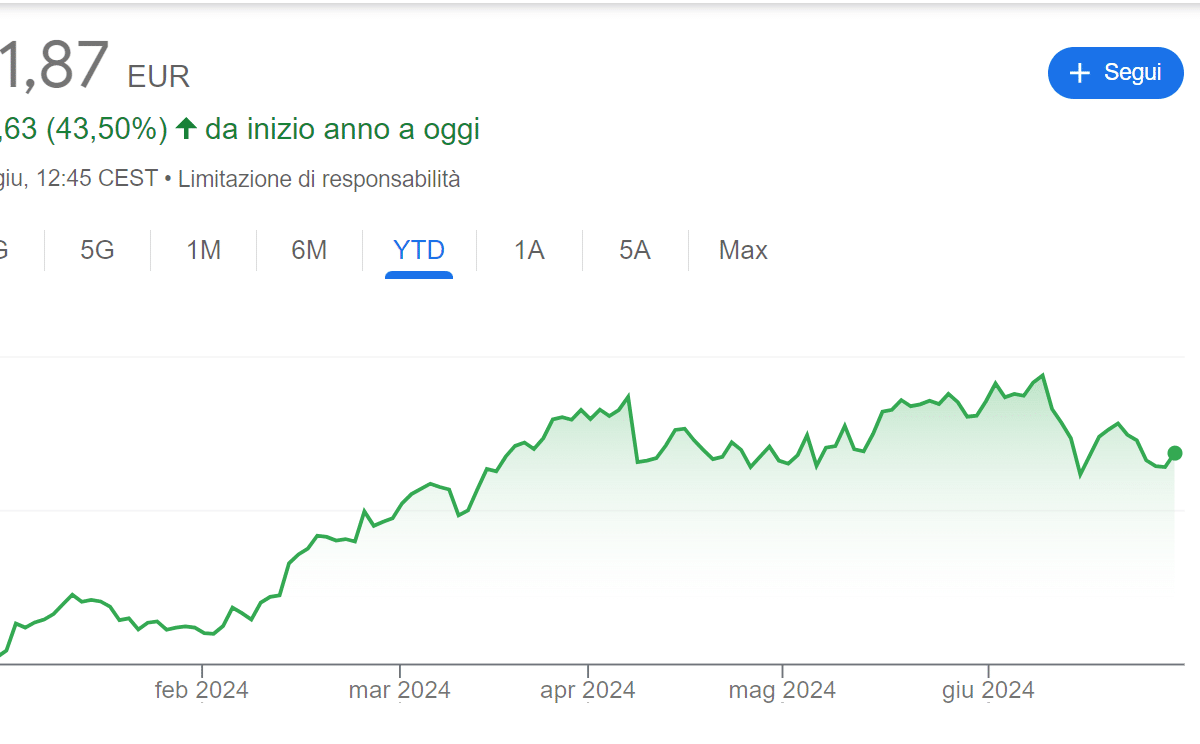Switch chart to 1A range
This screenshot has height=744, width=1200.
[529, 250]
